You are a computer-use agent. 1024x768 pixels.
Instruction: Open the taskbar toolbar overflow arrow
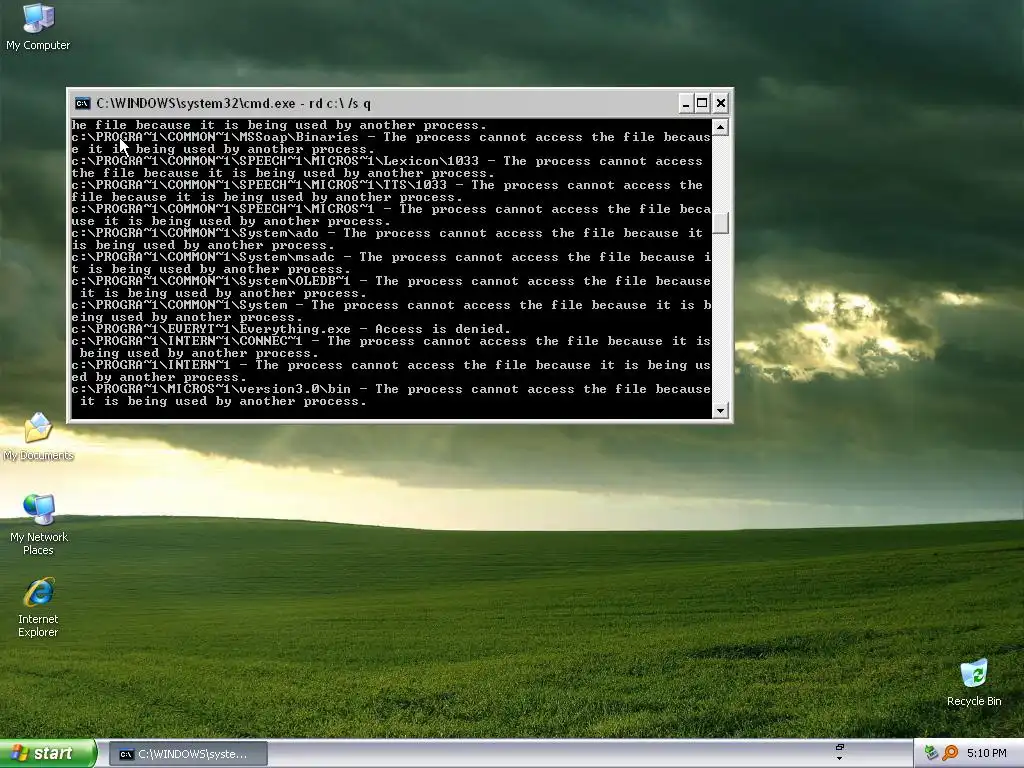tap(840, 759)
